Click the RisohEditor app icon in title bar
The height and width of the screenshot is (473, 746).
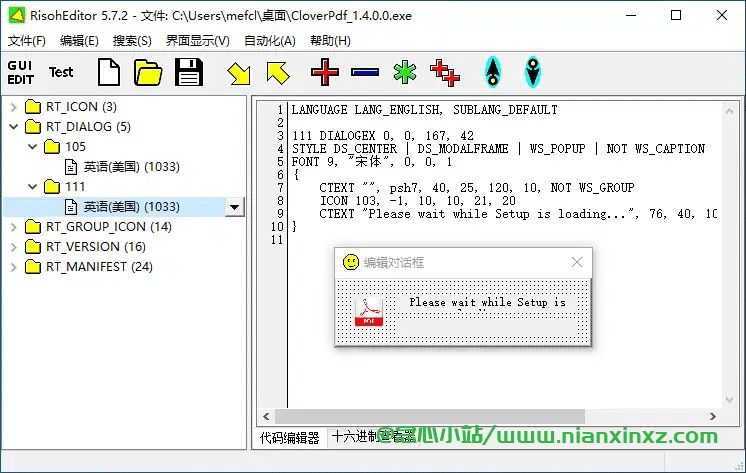pyautogui.click(x=16, y=15)
